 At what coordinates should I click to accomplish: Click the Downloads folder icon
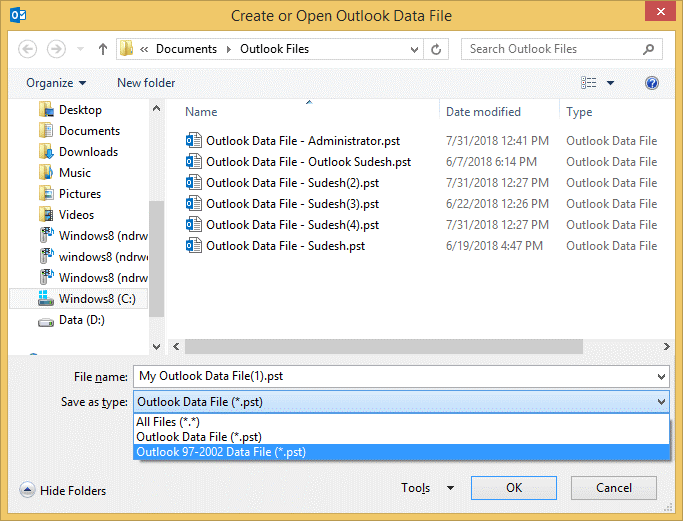pyautogui.click(x=46, y=151)
